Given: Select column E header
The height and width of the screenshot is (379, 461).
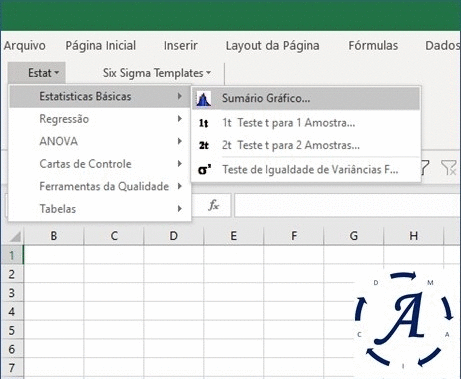Looking at the screenshot, I should pyautogui.click(x=234, y=236).
